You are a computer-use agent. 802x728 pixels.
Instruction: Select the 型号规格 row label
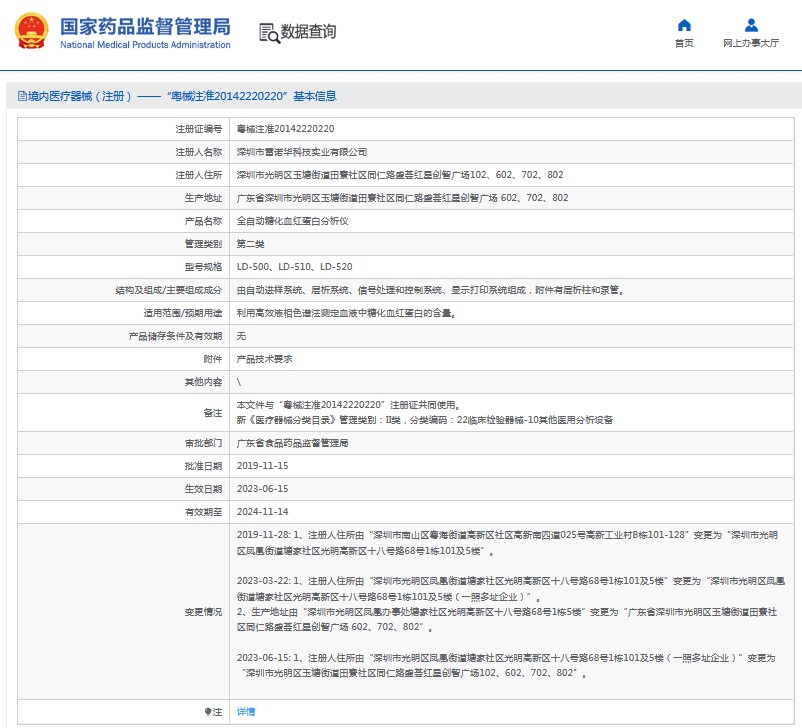[203, 267]
